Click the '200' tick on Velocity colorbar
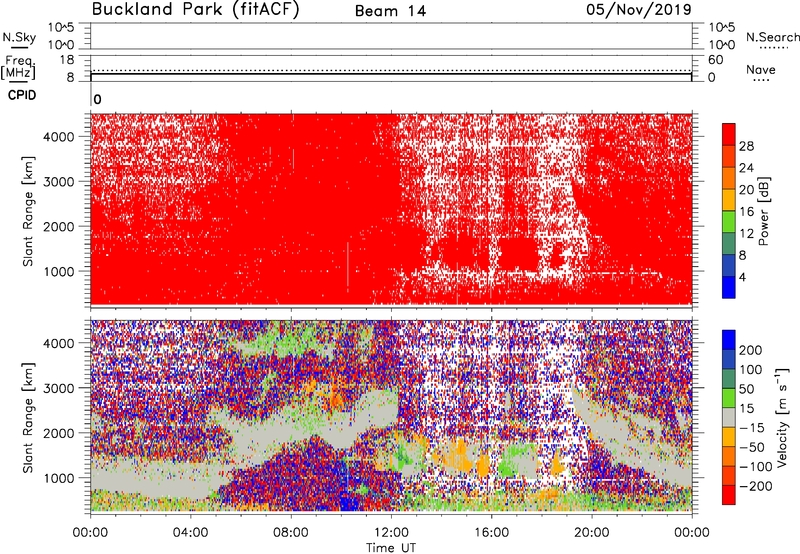 point(750,350)
